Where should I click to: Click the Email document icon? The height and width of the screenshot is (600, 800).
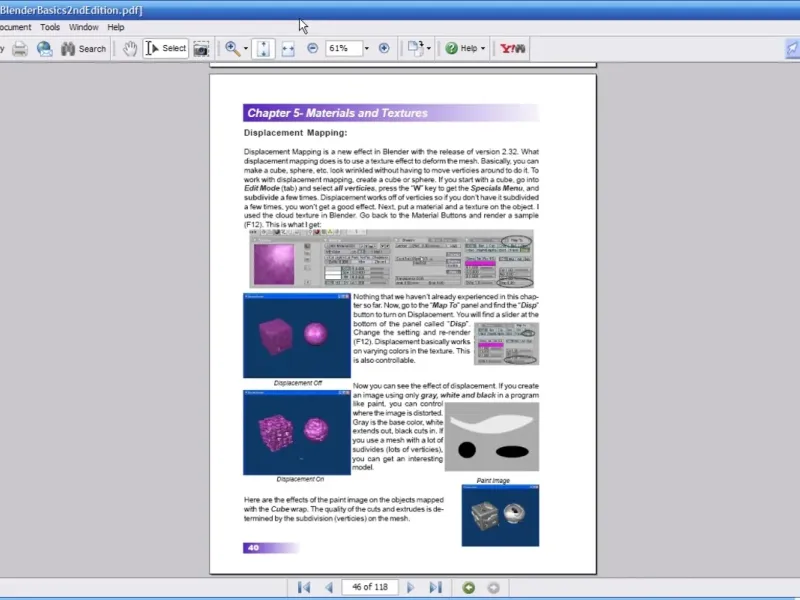click(x=45, y=48)
